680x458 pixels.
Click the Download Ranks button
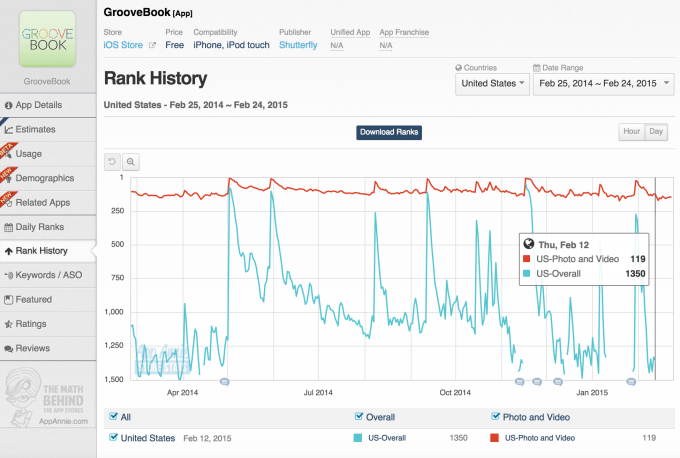(389, 132)
